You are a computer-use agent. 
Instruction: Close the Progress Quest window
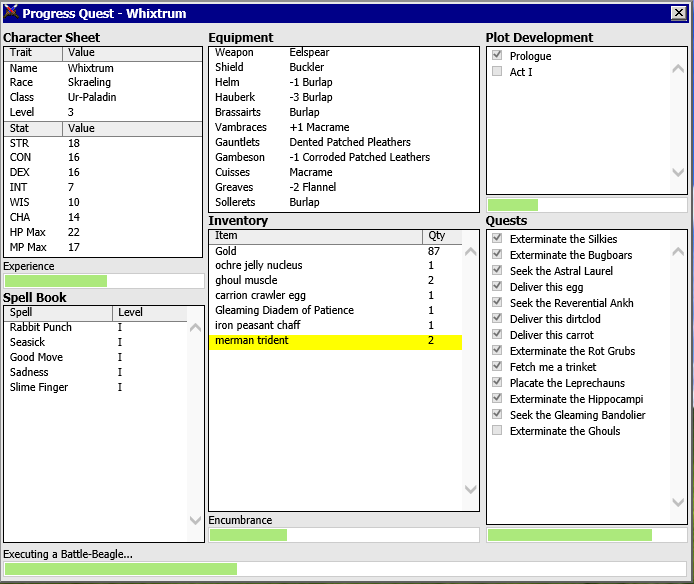coord(679,13)
